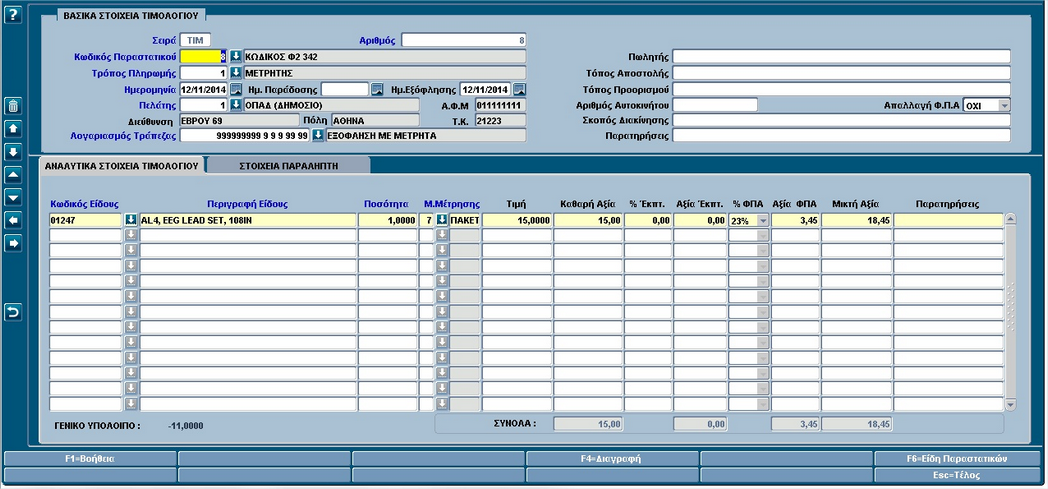Viewport: 1048px width, 489px height.
Task: Switch to ΣΤΟΙΧΕΙΑ ΠΑΡΑΛΗΠΤΗ tab
Action: pos(288,166)
